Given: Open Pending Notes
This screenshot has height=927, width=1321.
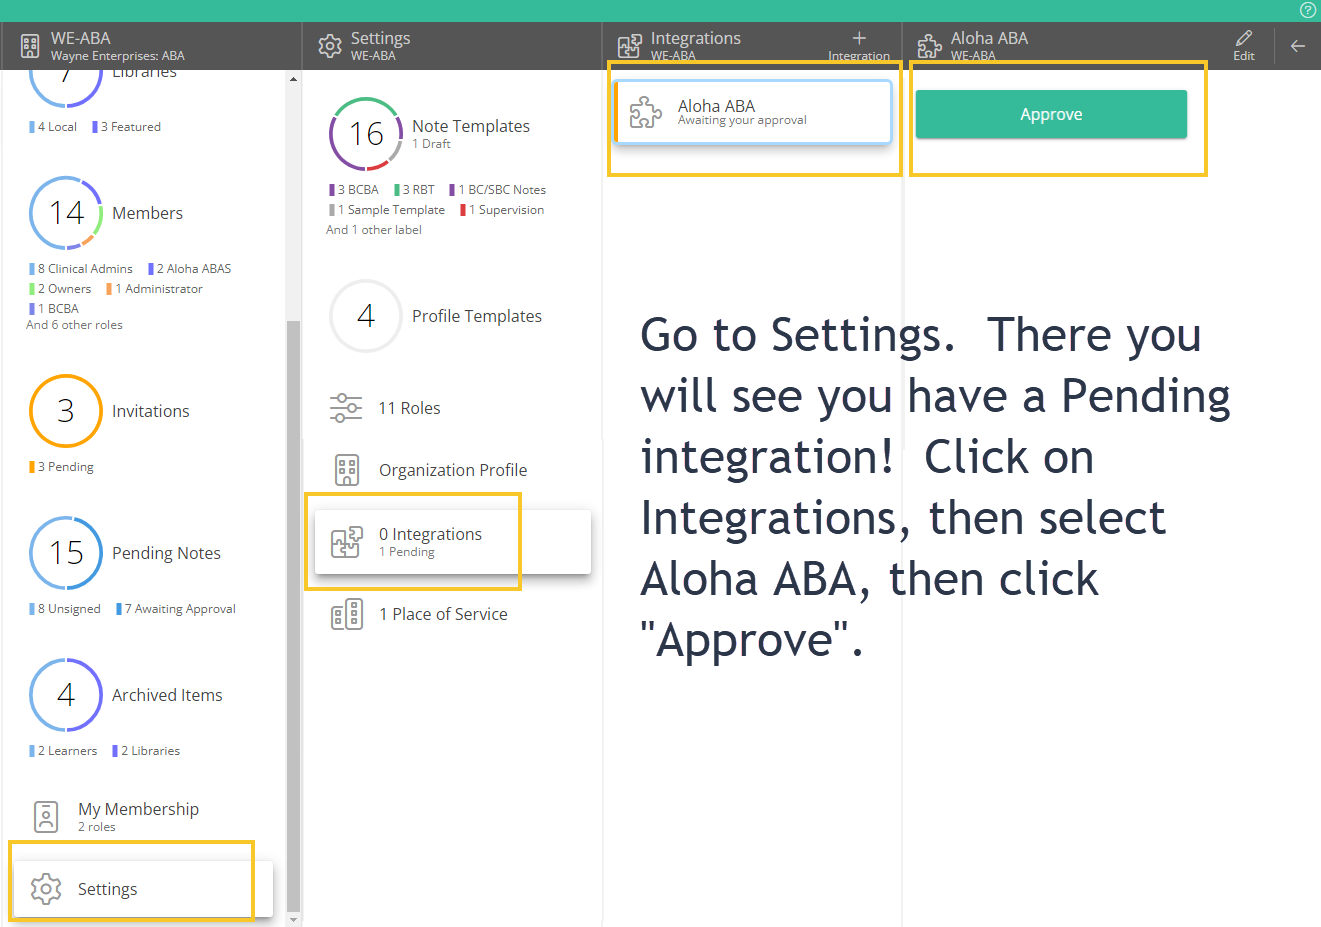Looking at the screenshot, I should click(166, 553).
